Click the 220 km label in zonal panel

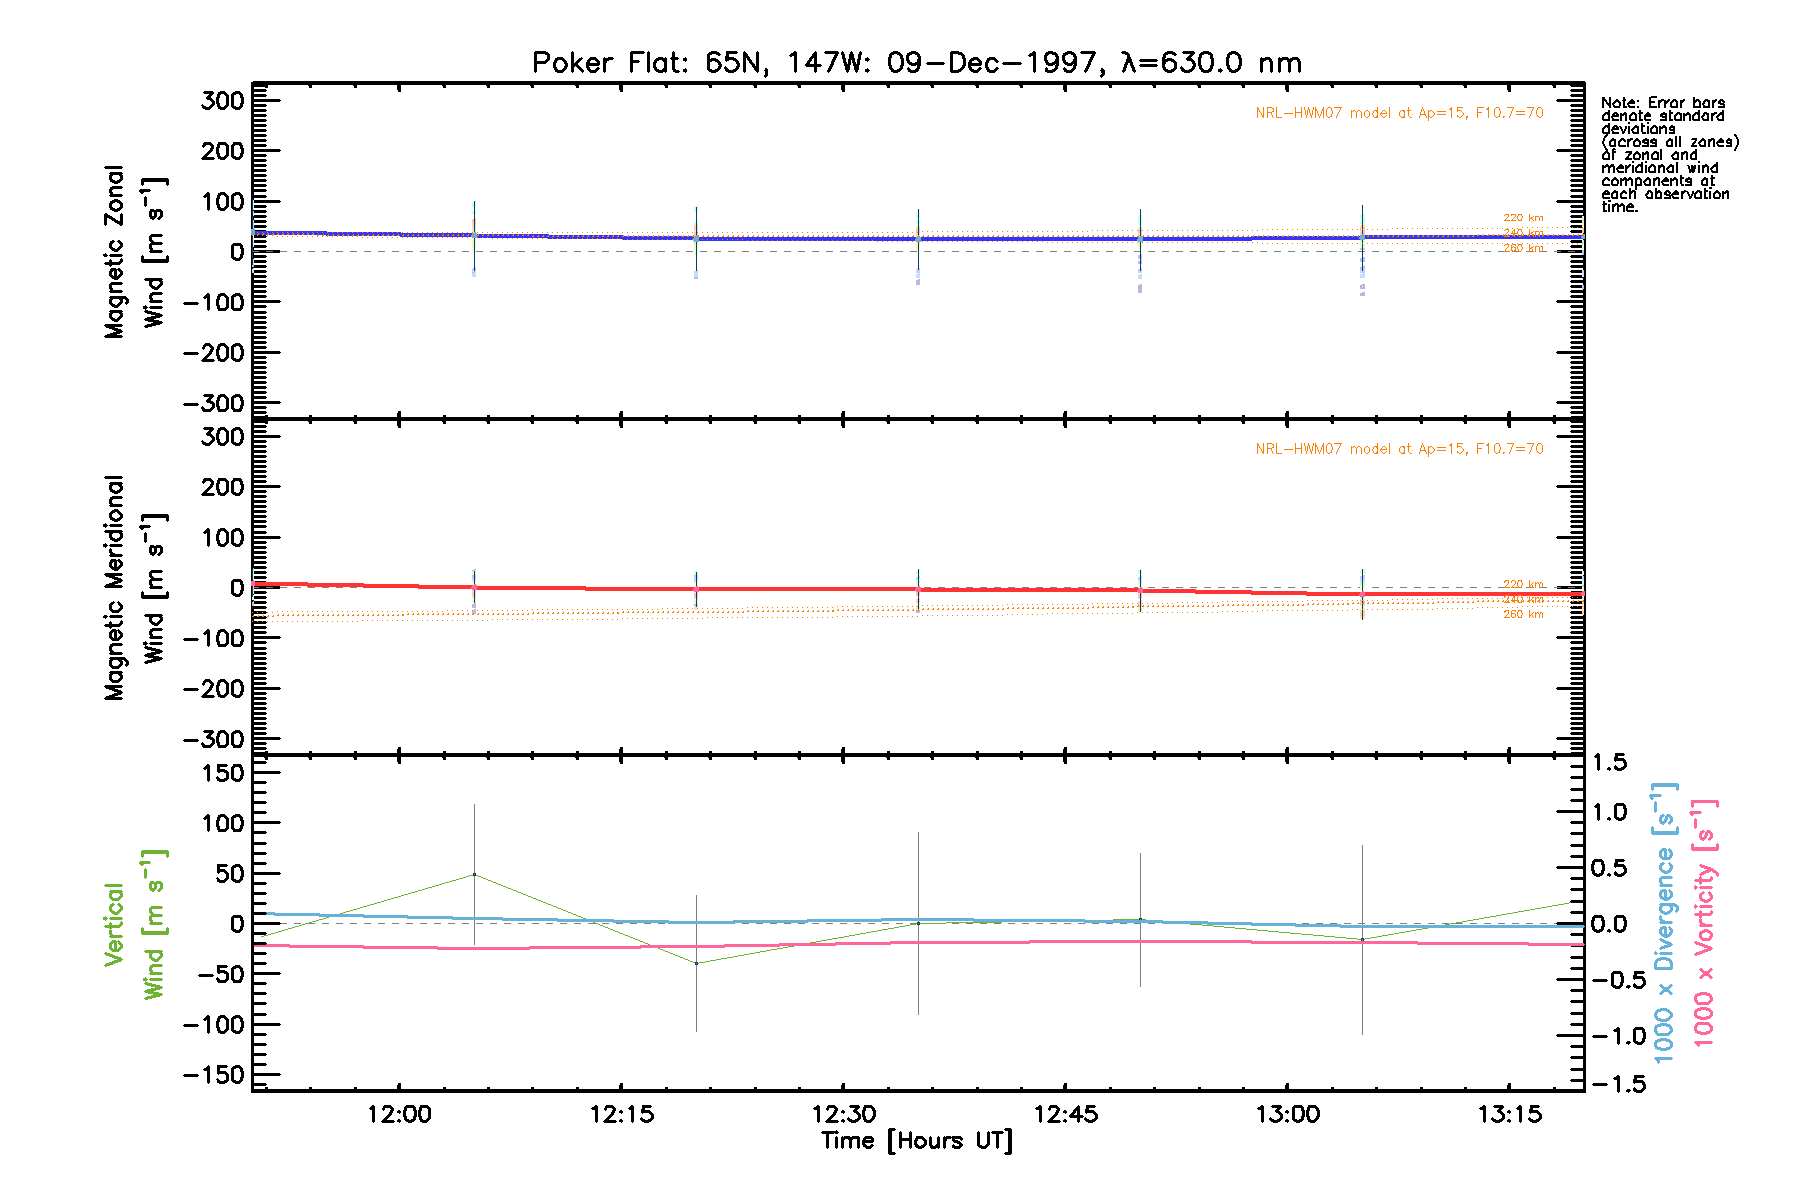tap(1523, 218)
